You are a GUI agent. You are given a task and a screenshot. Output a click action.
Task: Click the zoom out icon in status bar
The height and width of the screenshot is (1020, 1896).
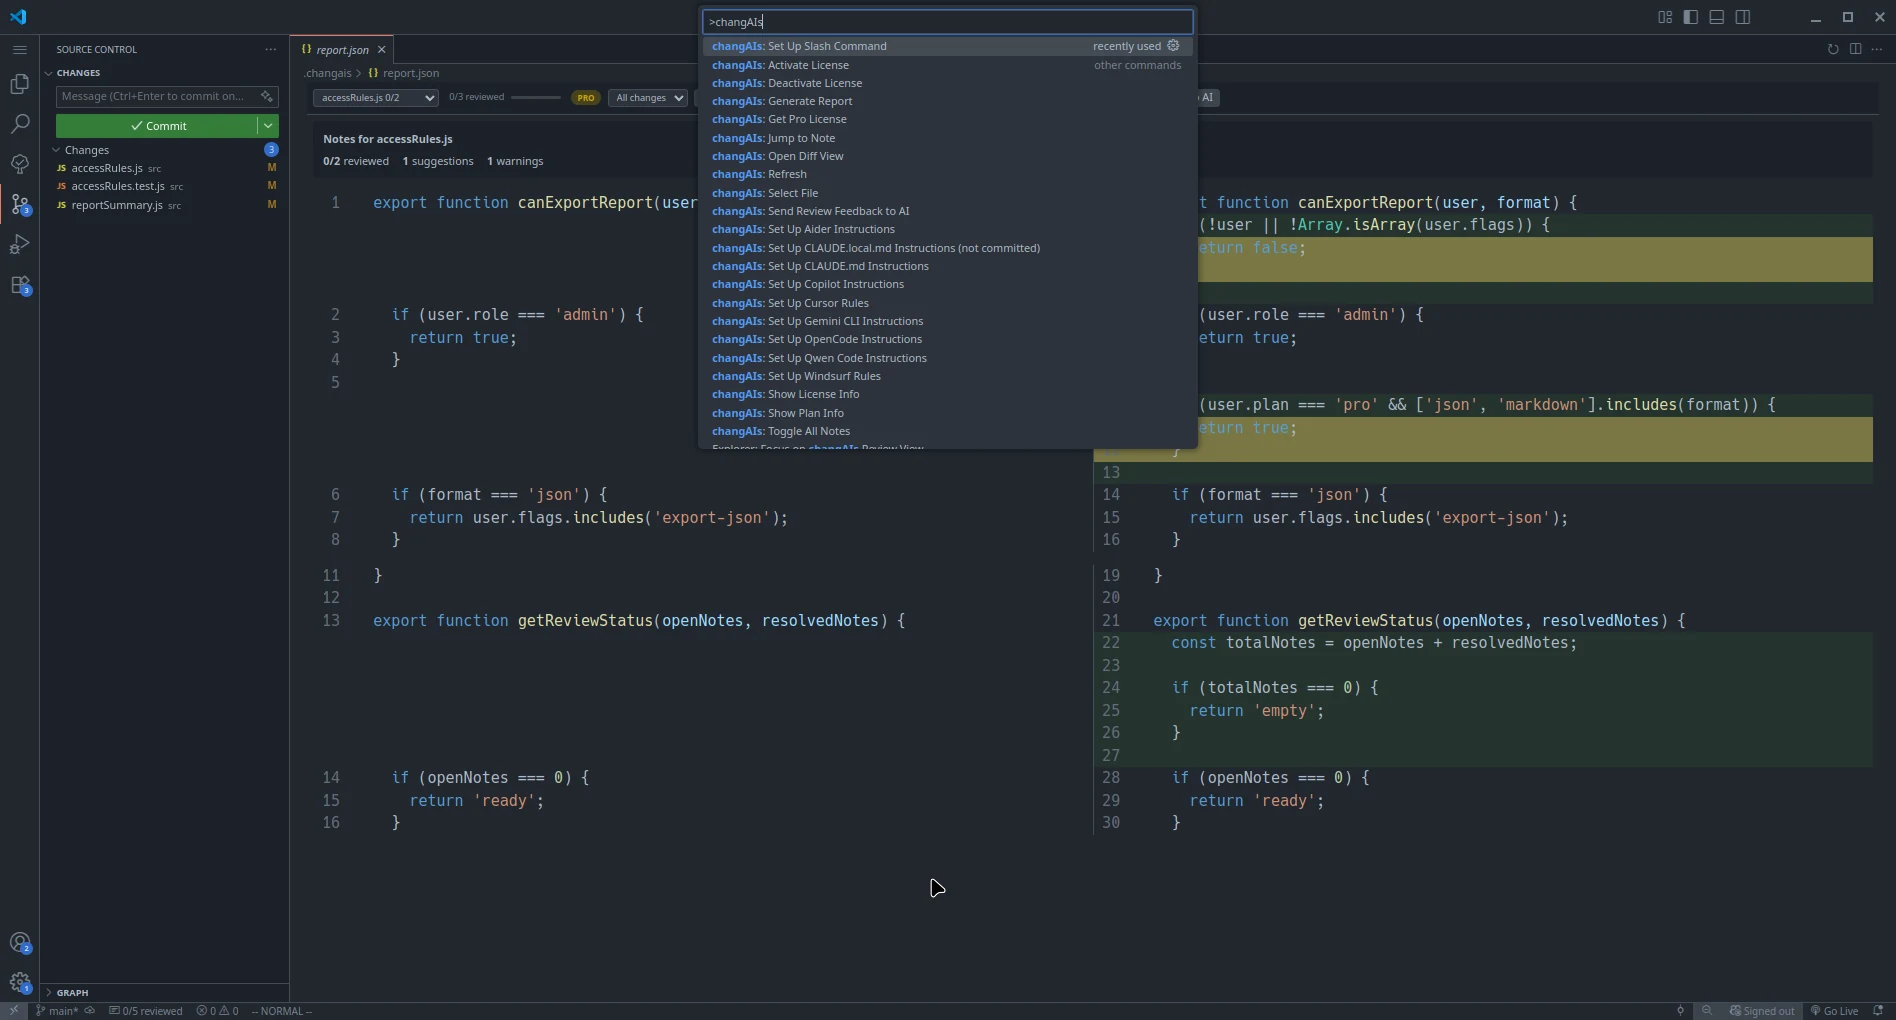[1707, 1011]
